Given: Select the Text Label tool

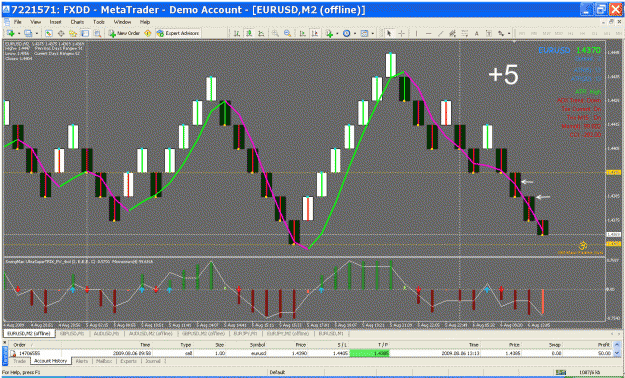Looking at the screenshot, I should pos(489,33).
